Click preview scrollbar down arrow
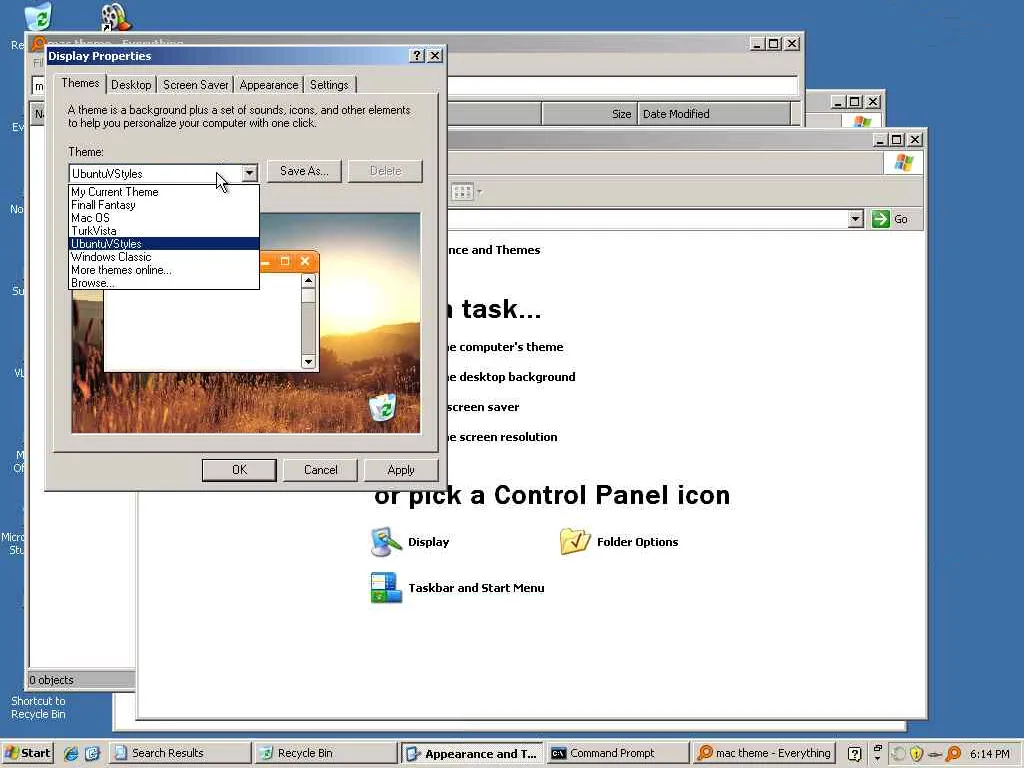Image resolution: width=1024 pixels, height=768 pixels. tap(308, 361)
